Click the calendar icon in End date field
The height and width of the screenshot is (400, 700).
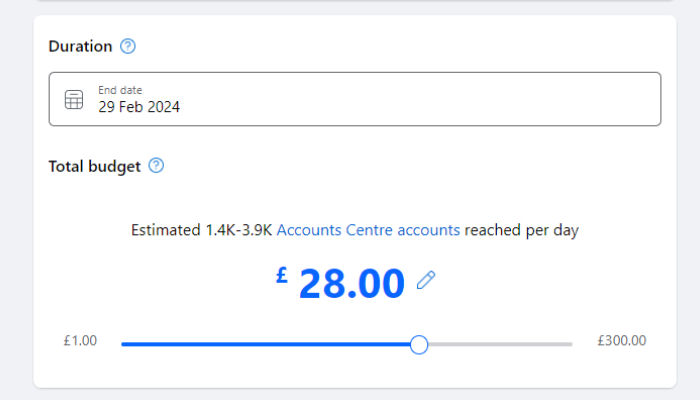[x=74, y=99]
